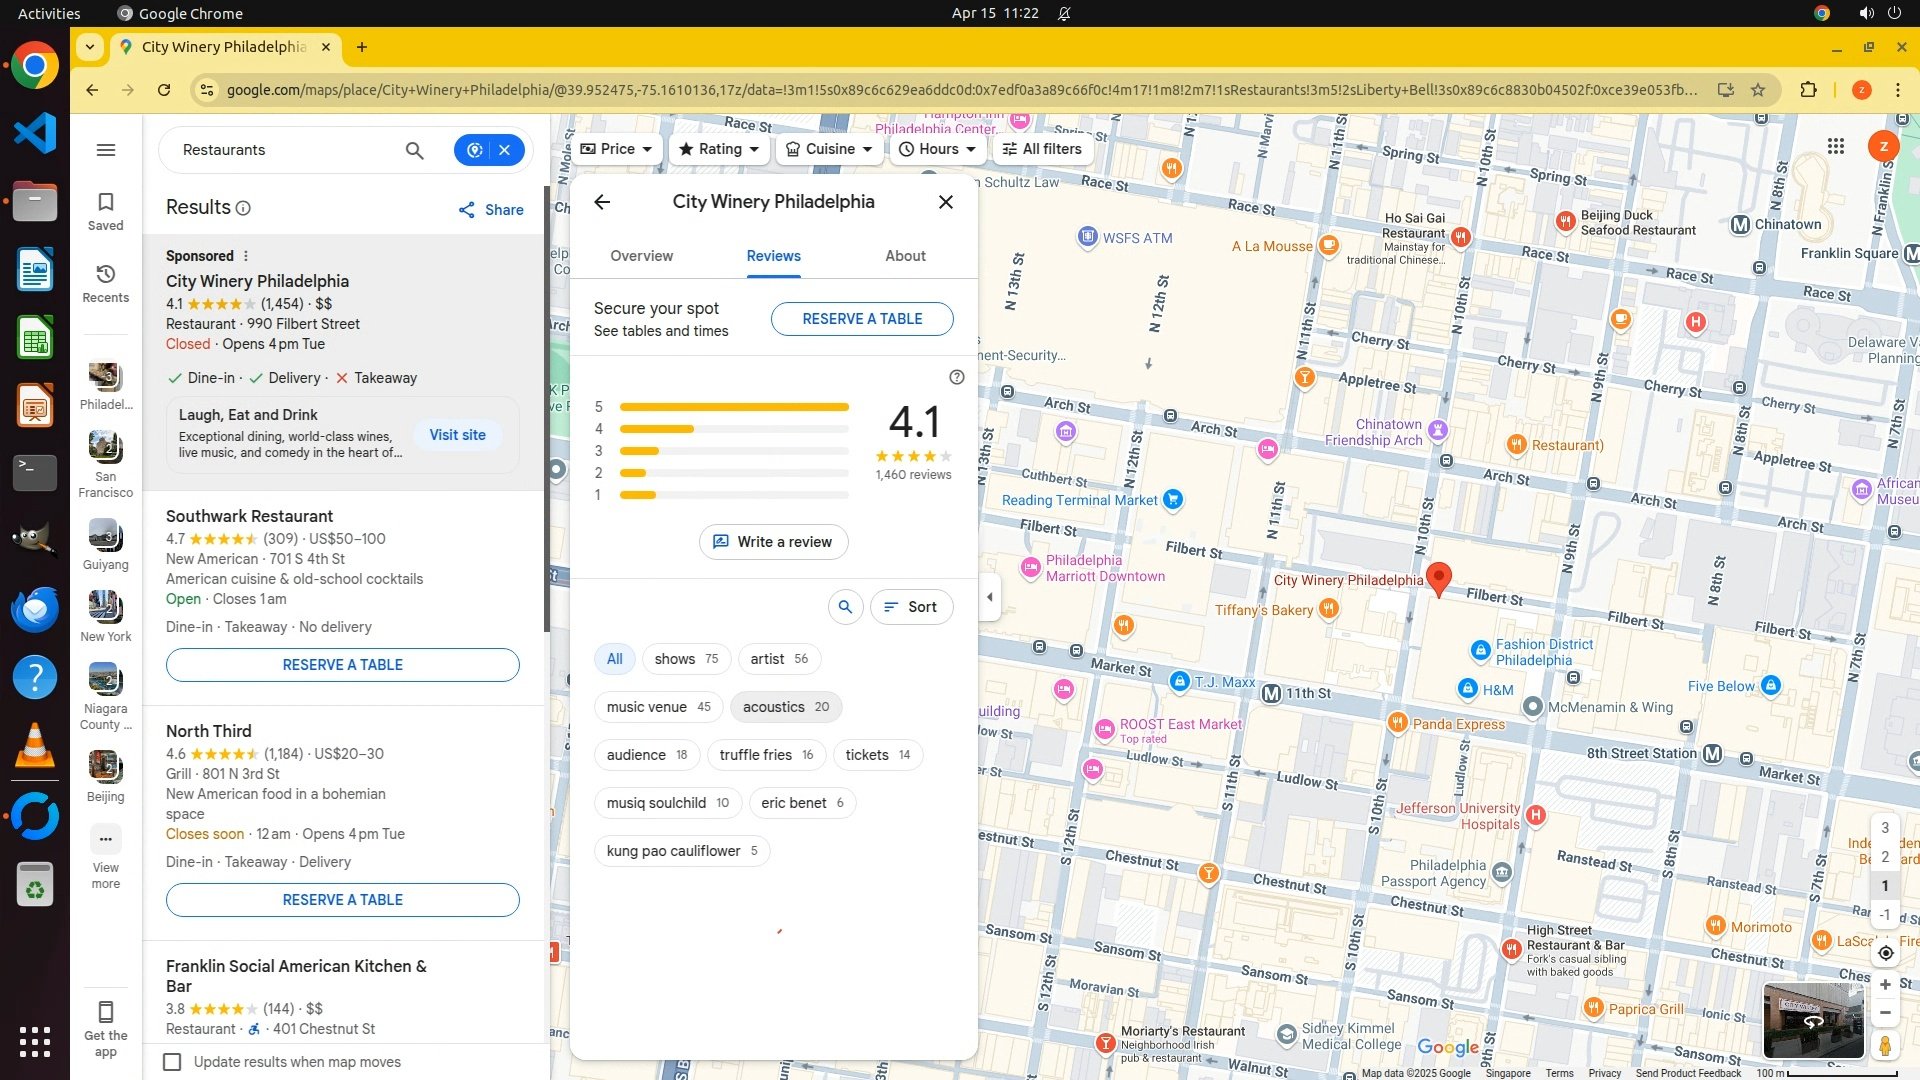Image resolution: width=1920 pixels, height=1080 pixels.
Task: Switch to the Overview tab
Action: point(641,256)
